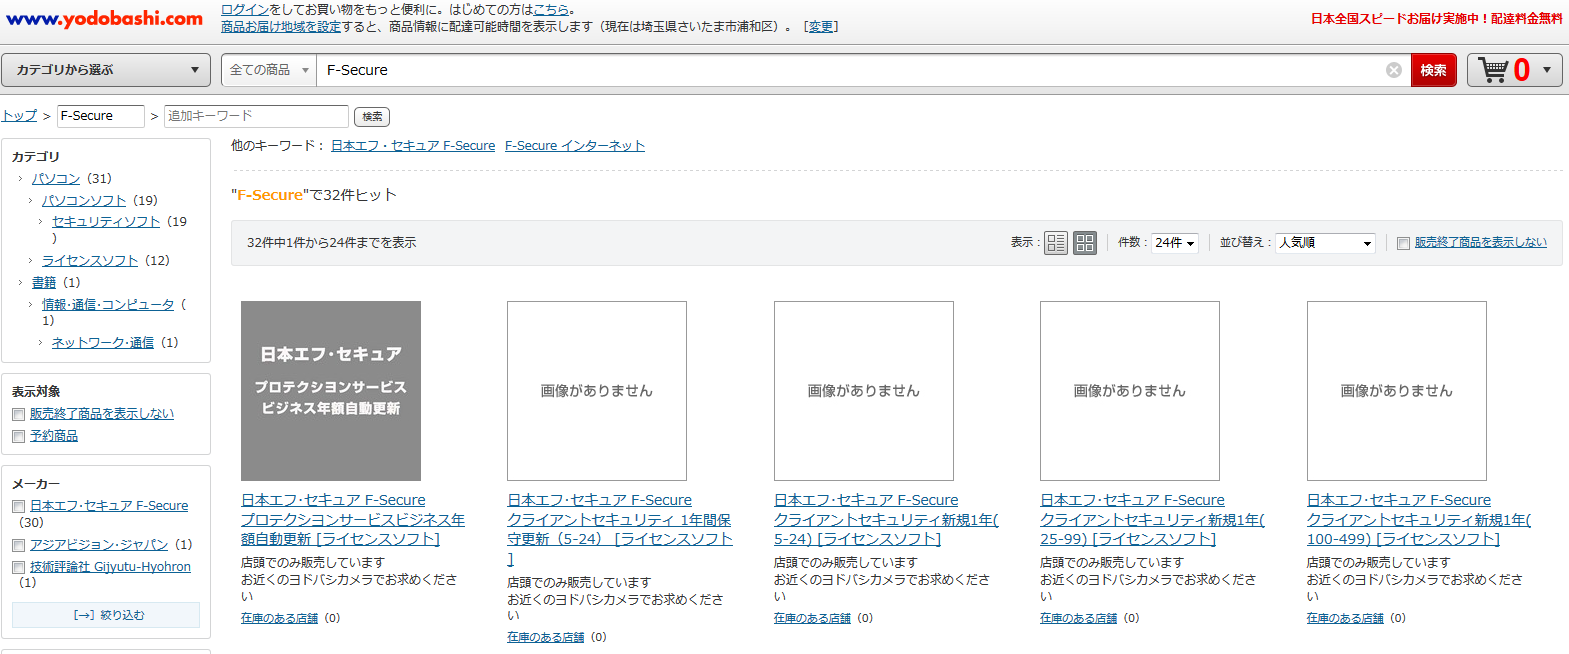Check the 技術評論社 Gijyutu-Hyohron maker checkbox
The height and width of the screenshot is (654, 1569).
click(18, 568)
